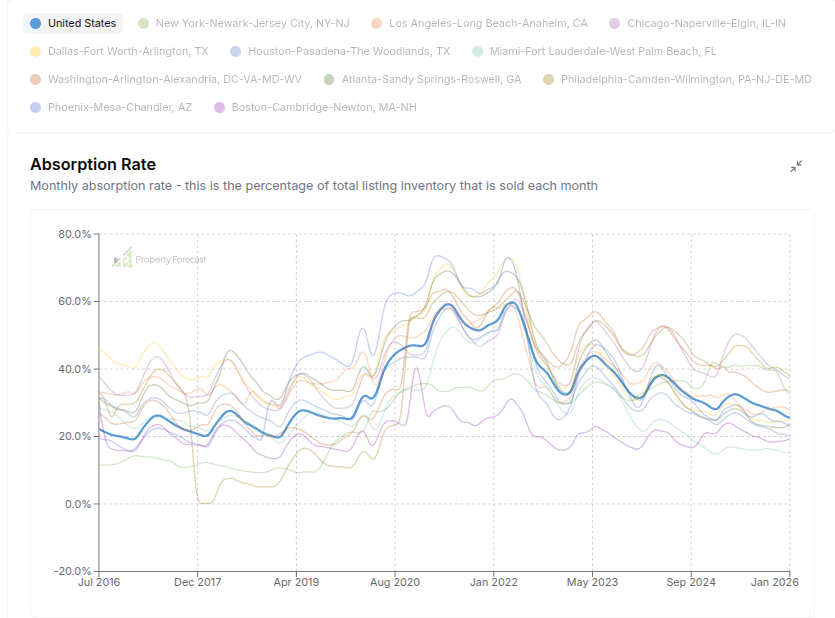Click the Aug 2020 x-axis label
Screen dimensions: 835x618
(x=395, y=582)
